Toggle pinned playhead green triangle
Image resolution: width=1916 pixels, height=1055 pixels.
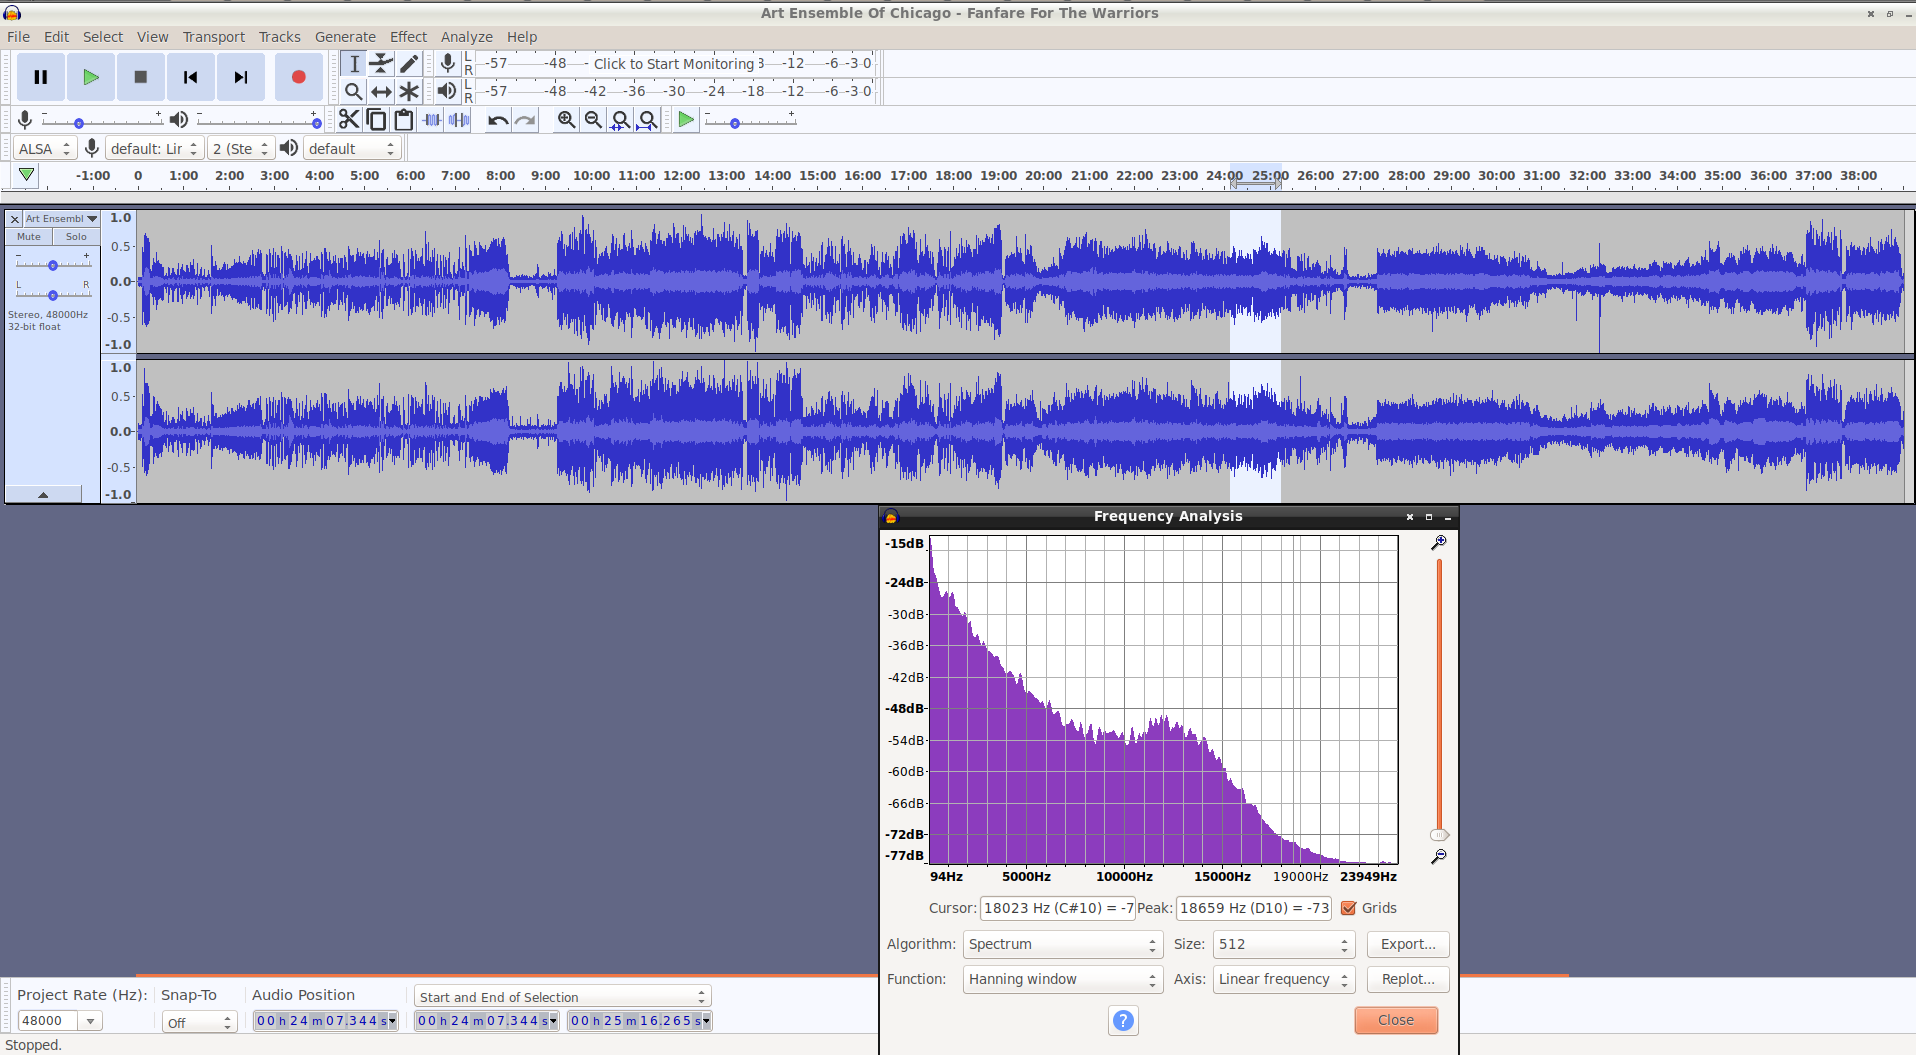(x=27, y=175)
